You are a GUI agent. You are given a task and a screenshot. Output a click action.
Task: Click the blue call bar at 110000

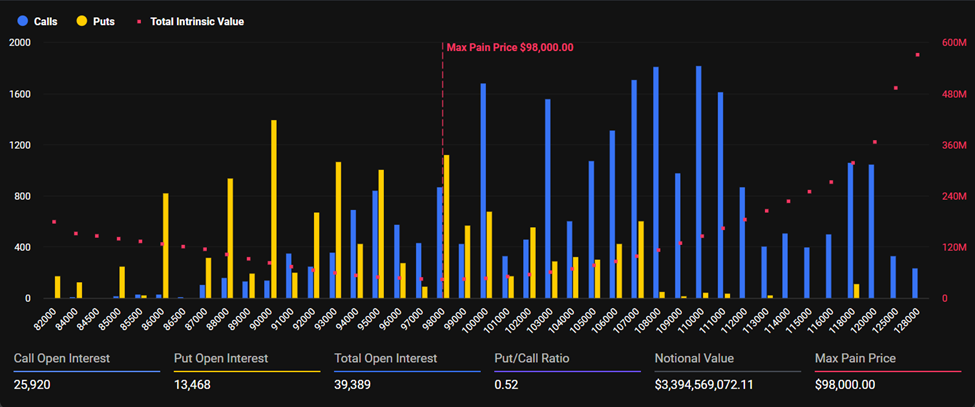click(x=699, y=182)
